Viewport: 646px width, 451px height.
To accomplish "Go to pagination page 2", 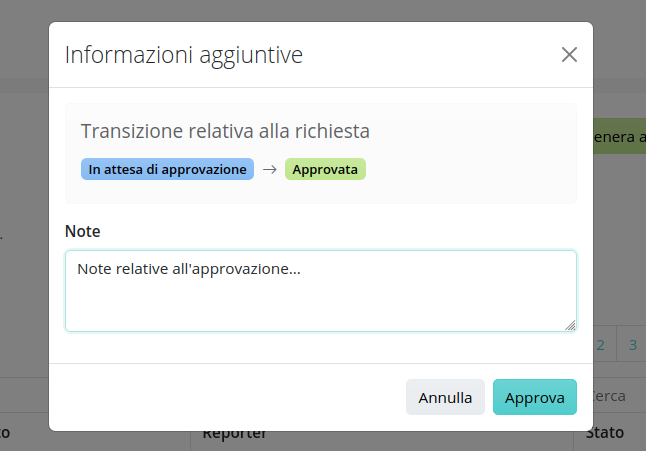I will coord(601,345).
